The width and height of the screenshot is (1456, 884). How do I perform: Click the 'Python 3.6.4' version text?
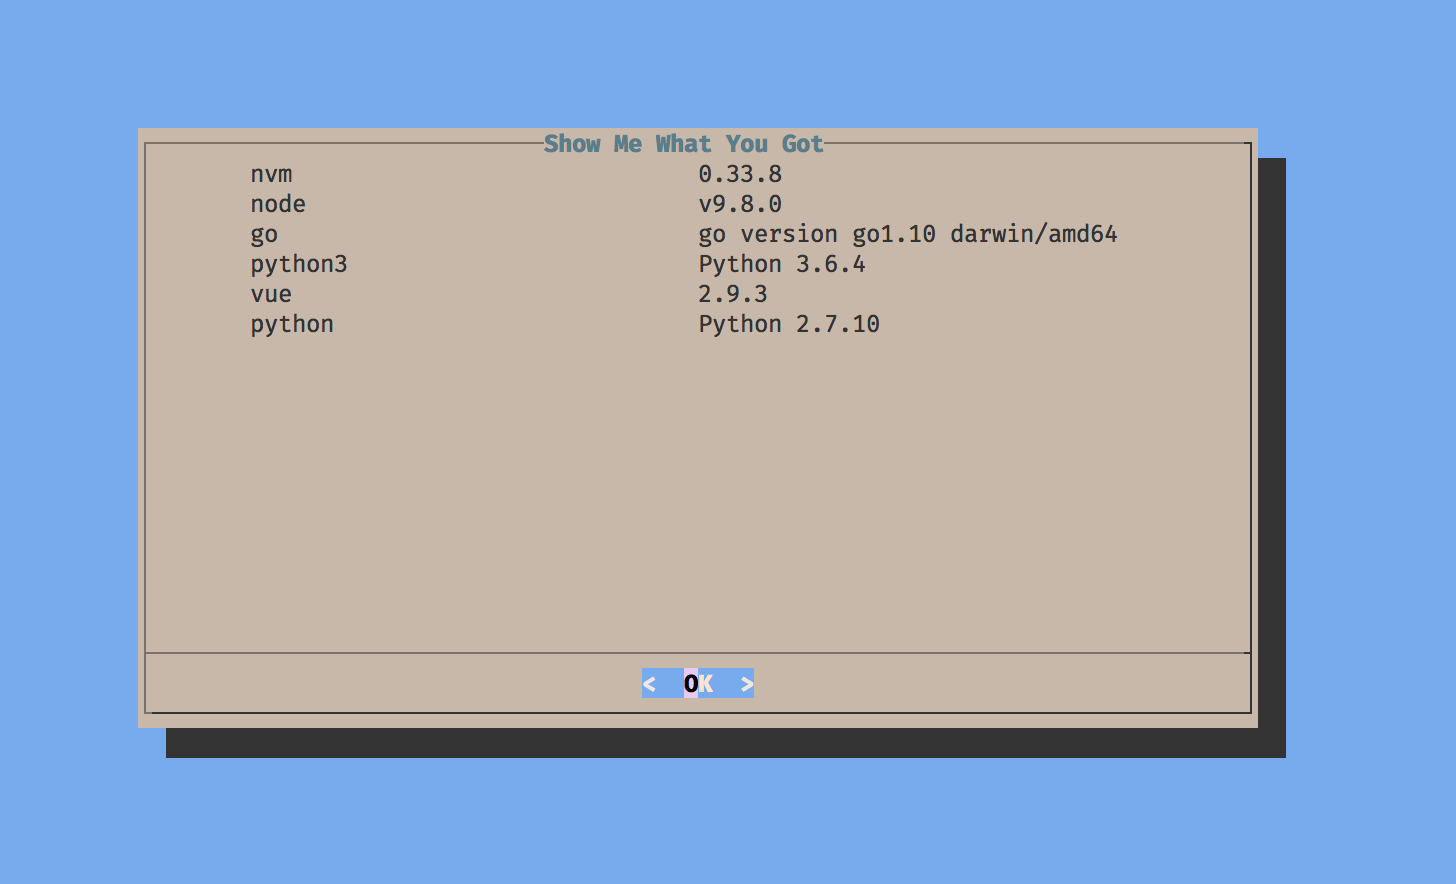click(782, 265)
